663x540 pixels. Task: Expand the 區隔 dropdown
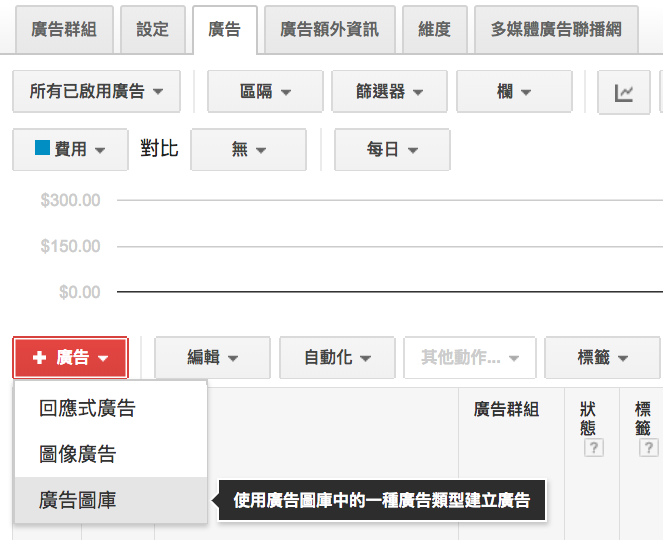click(264, 92)
